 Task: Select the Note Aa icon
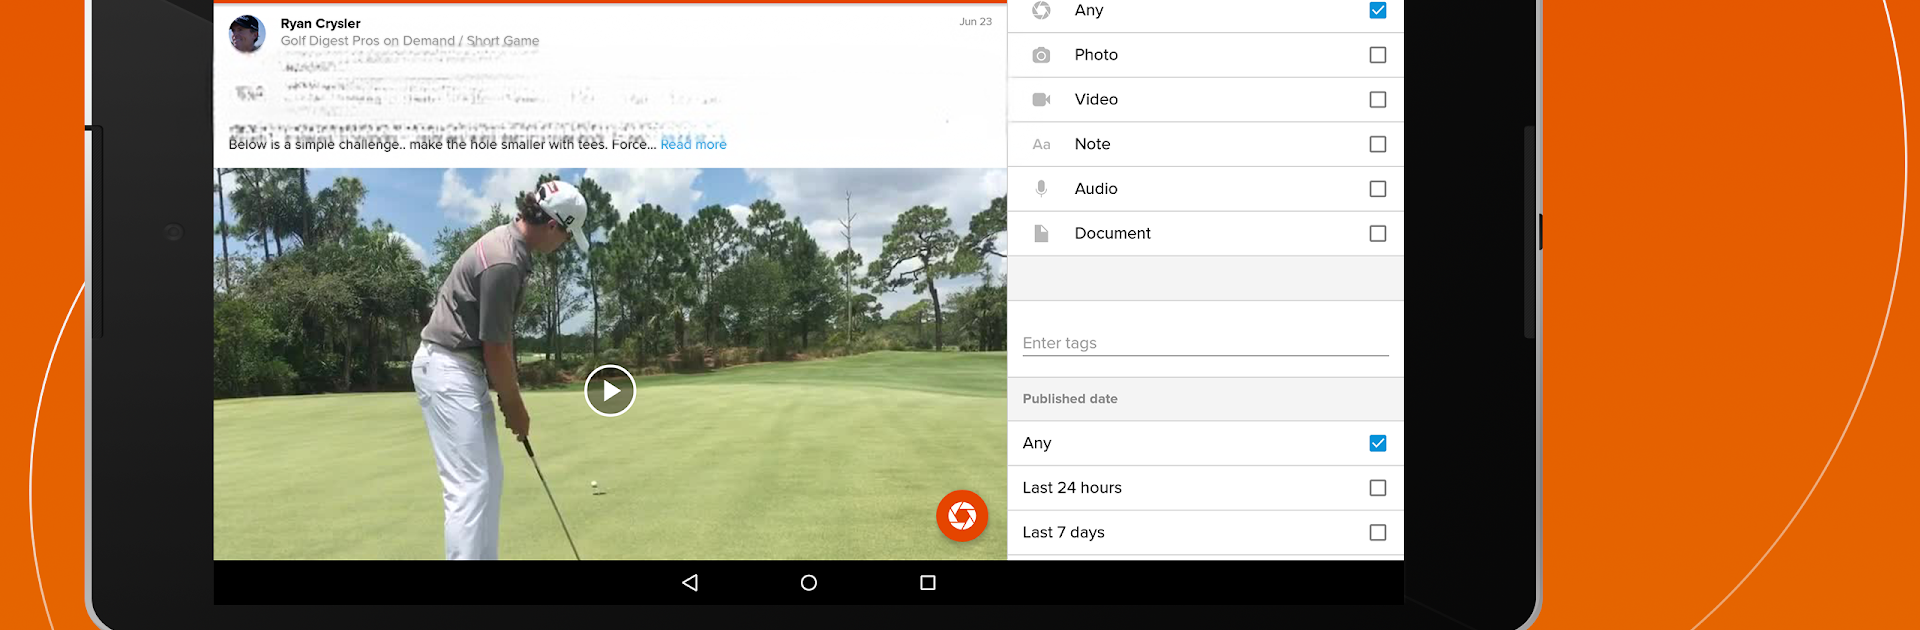tap(1041, 144)
